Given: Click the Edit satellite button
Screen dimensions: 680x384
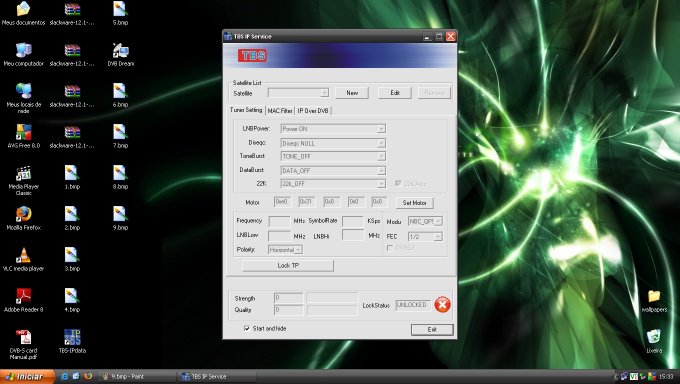Looking at the screenshot, I should [395, 93].
